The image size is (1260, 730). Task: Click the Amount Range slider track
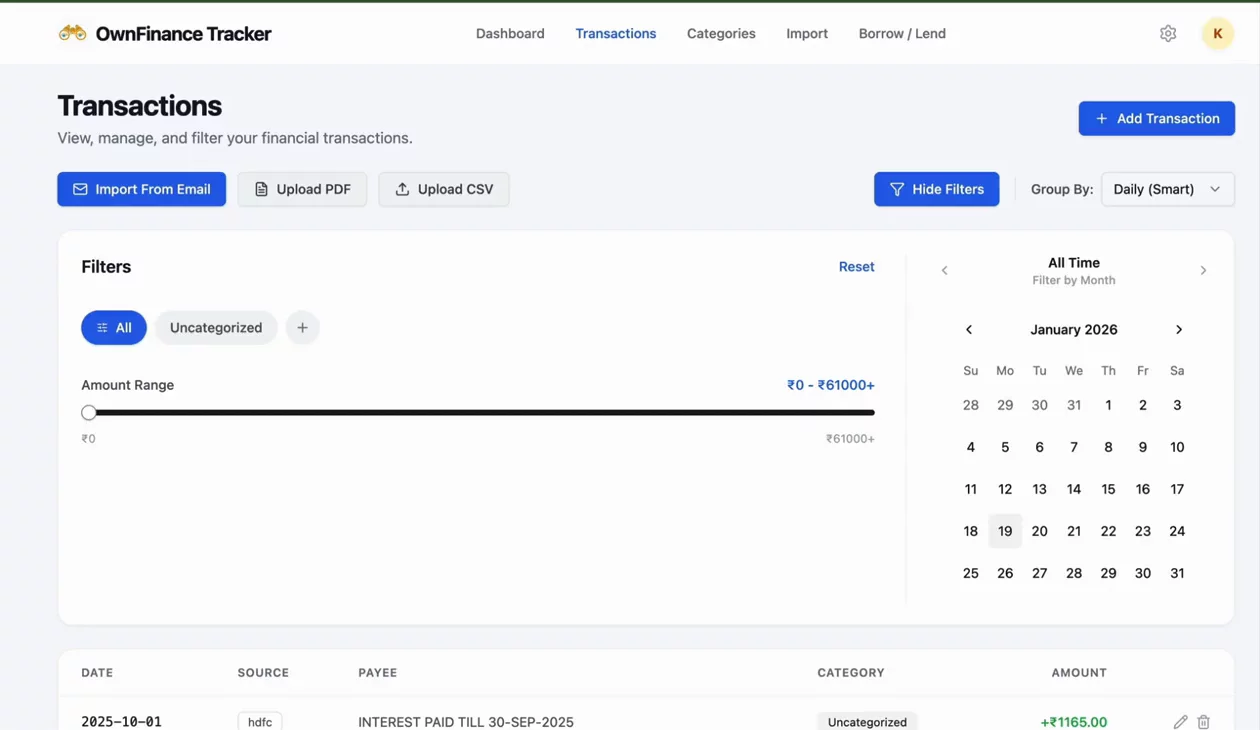pos(478,412)
